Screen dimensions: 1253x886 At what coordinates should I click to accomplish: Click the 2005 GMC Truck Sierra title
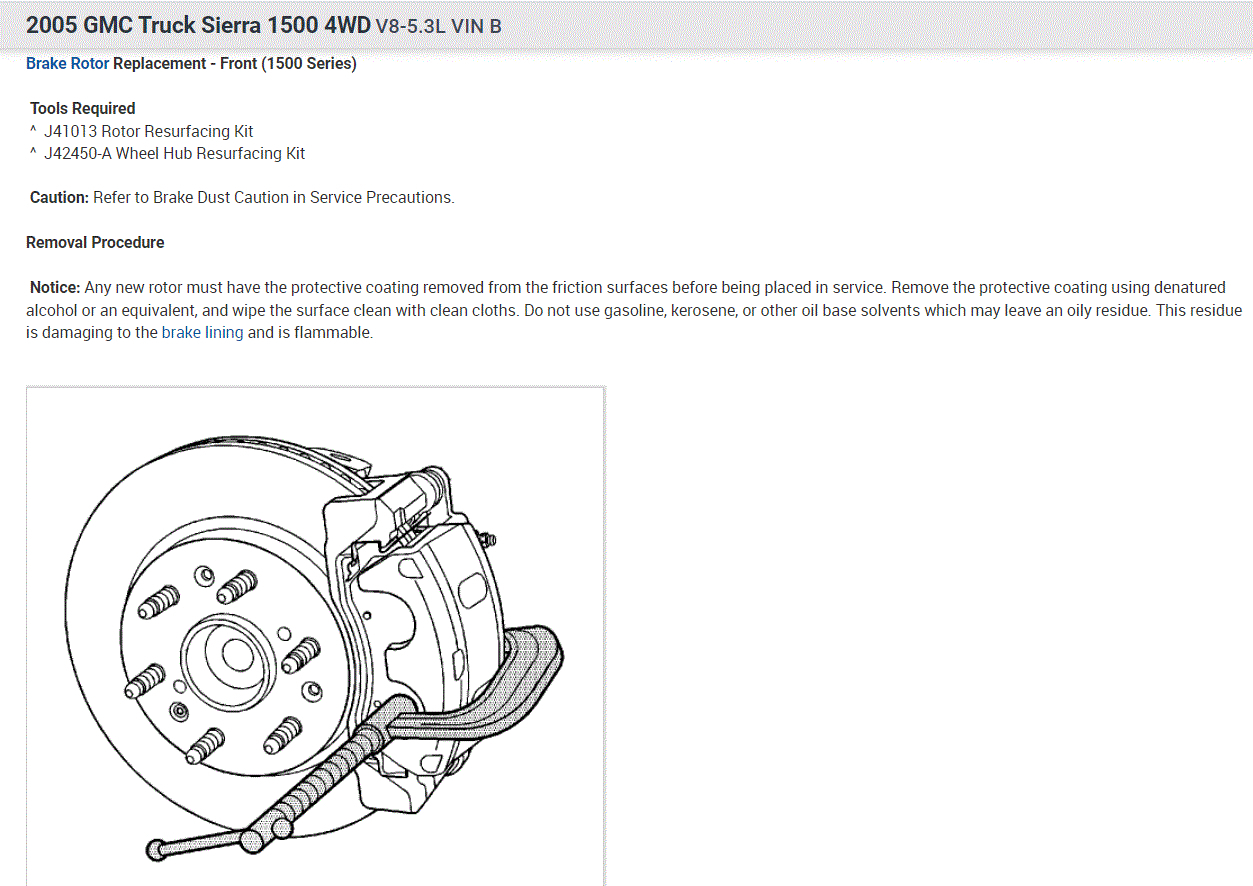pyautogui.click(x=198, y=26)
